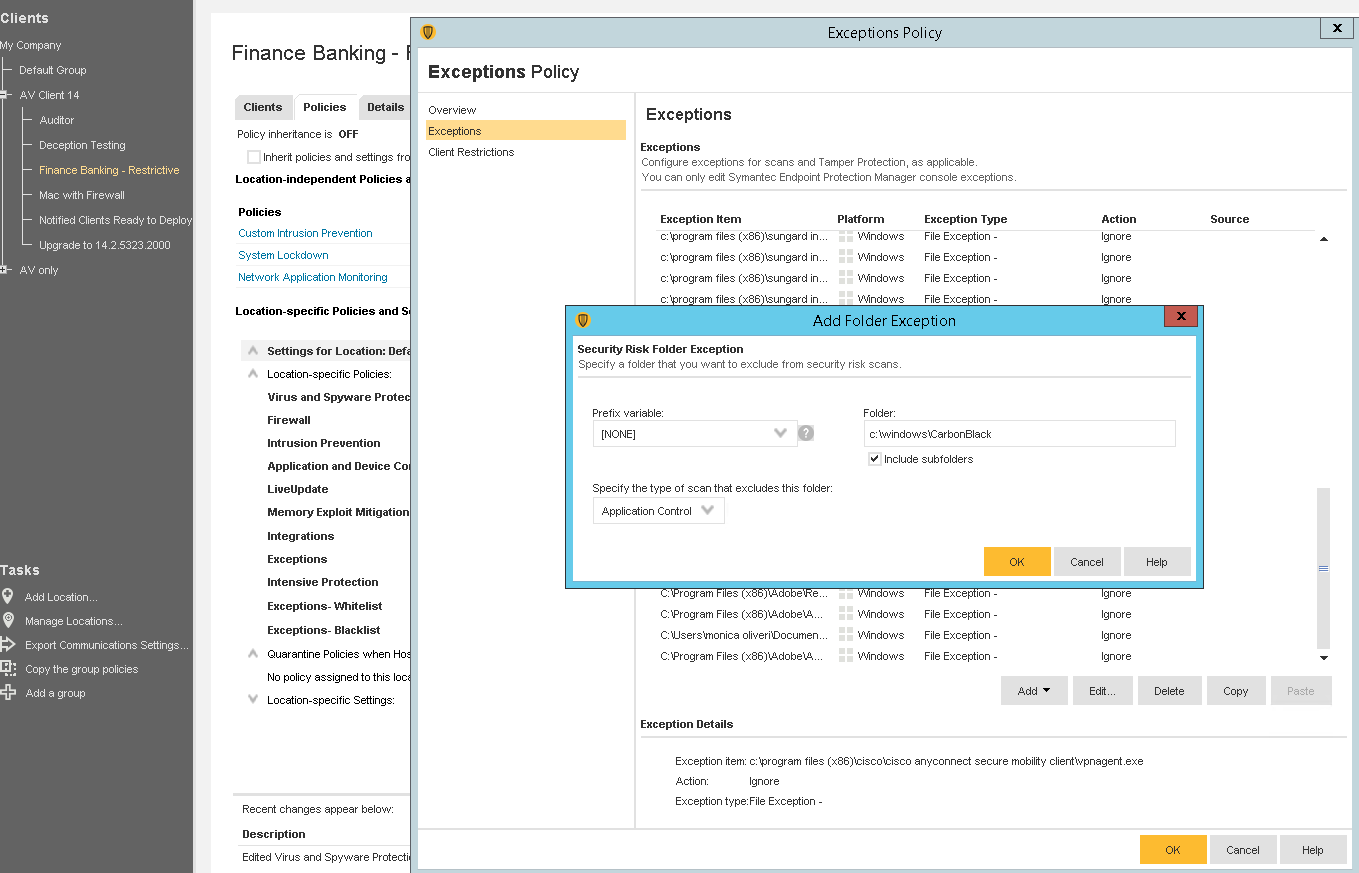Image resolution: width=1359 pixels, height=873 pixels.
Task: Expand the Location-specific Settings chevron
Action: click(253, 700)
